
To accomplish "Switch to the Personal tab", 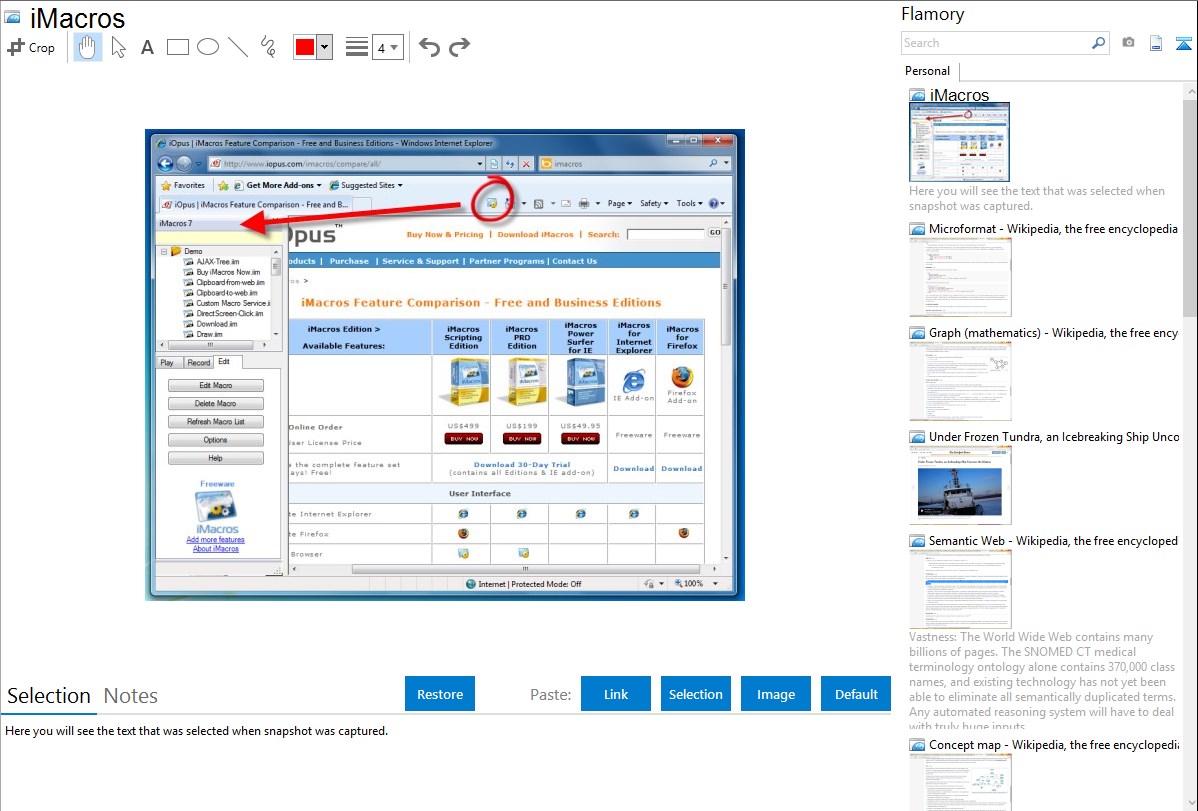I will (x=928, y=70).
